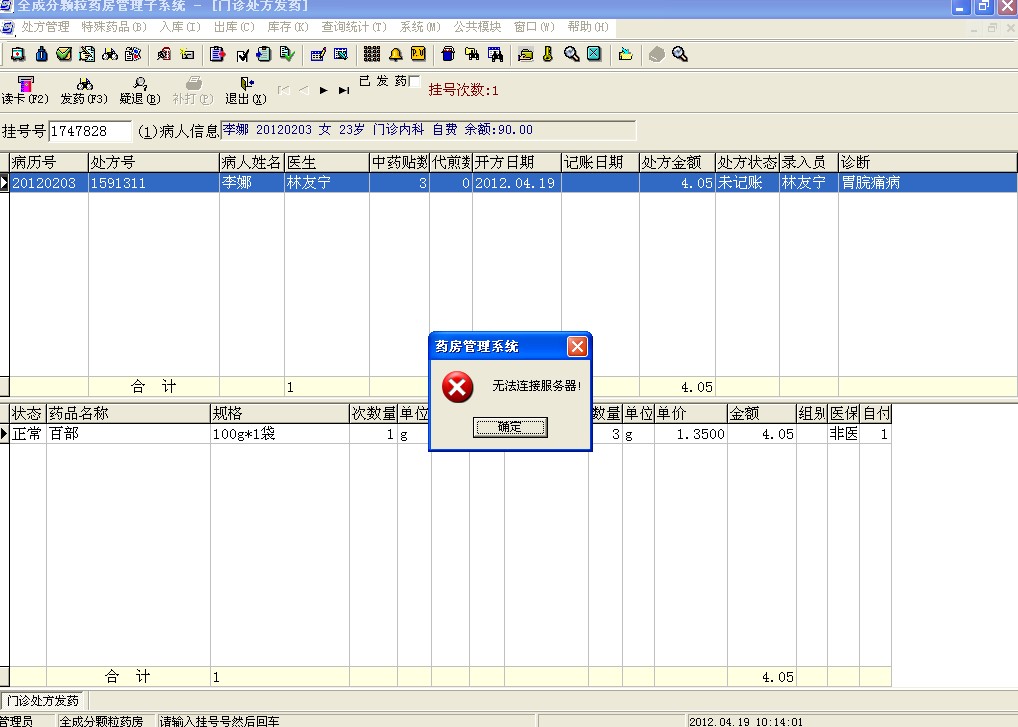Select the 门诊处方发药 bottom tab
The height and width of the screenshot is (727, 1018).
click(43, 700)
